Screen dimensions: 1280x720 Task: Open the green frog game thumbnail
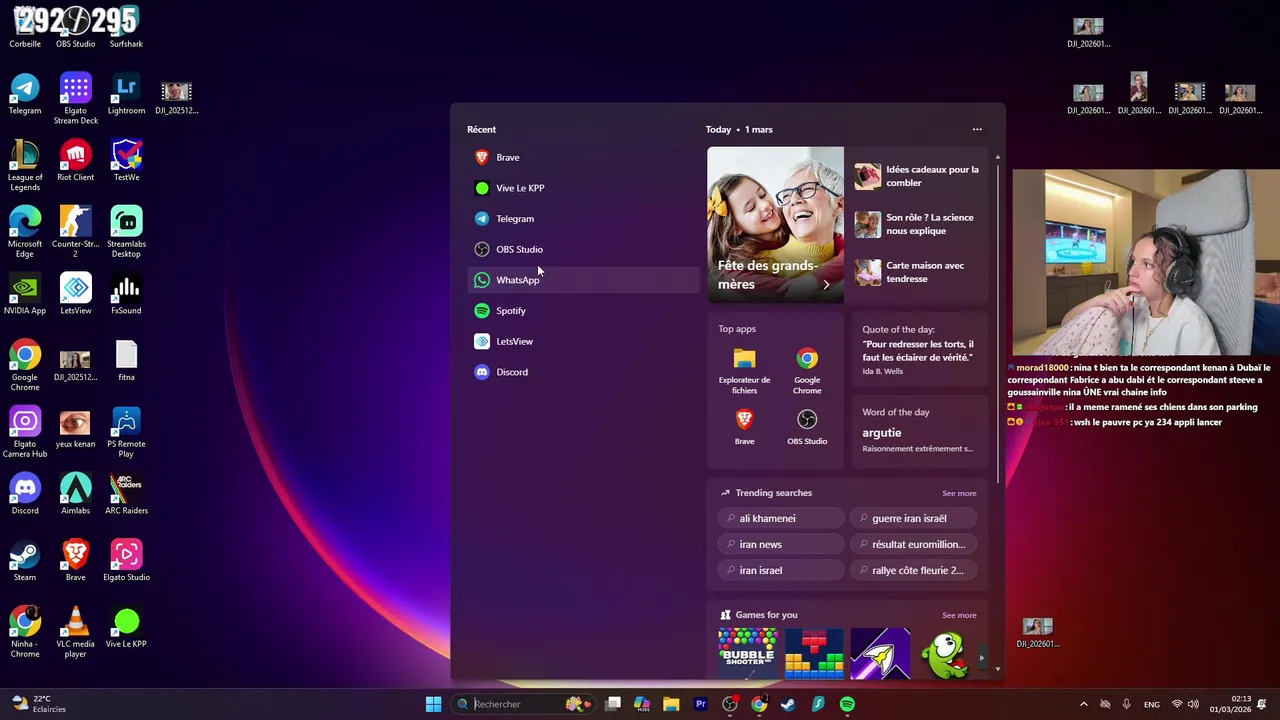pyautogui.click(x=946, y=653)
